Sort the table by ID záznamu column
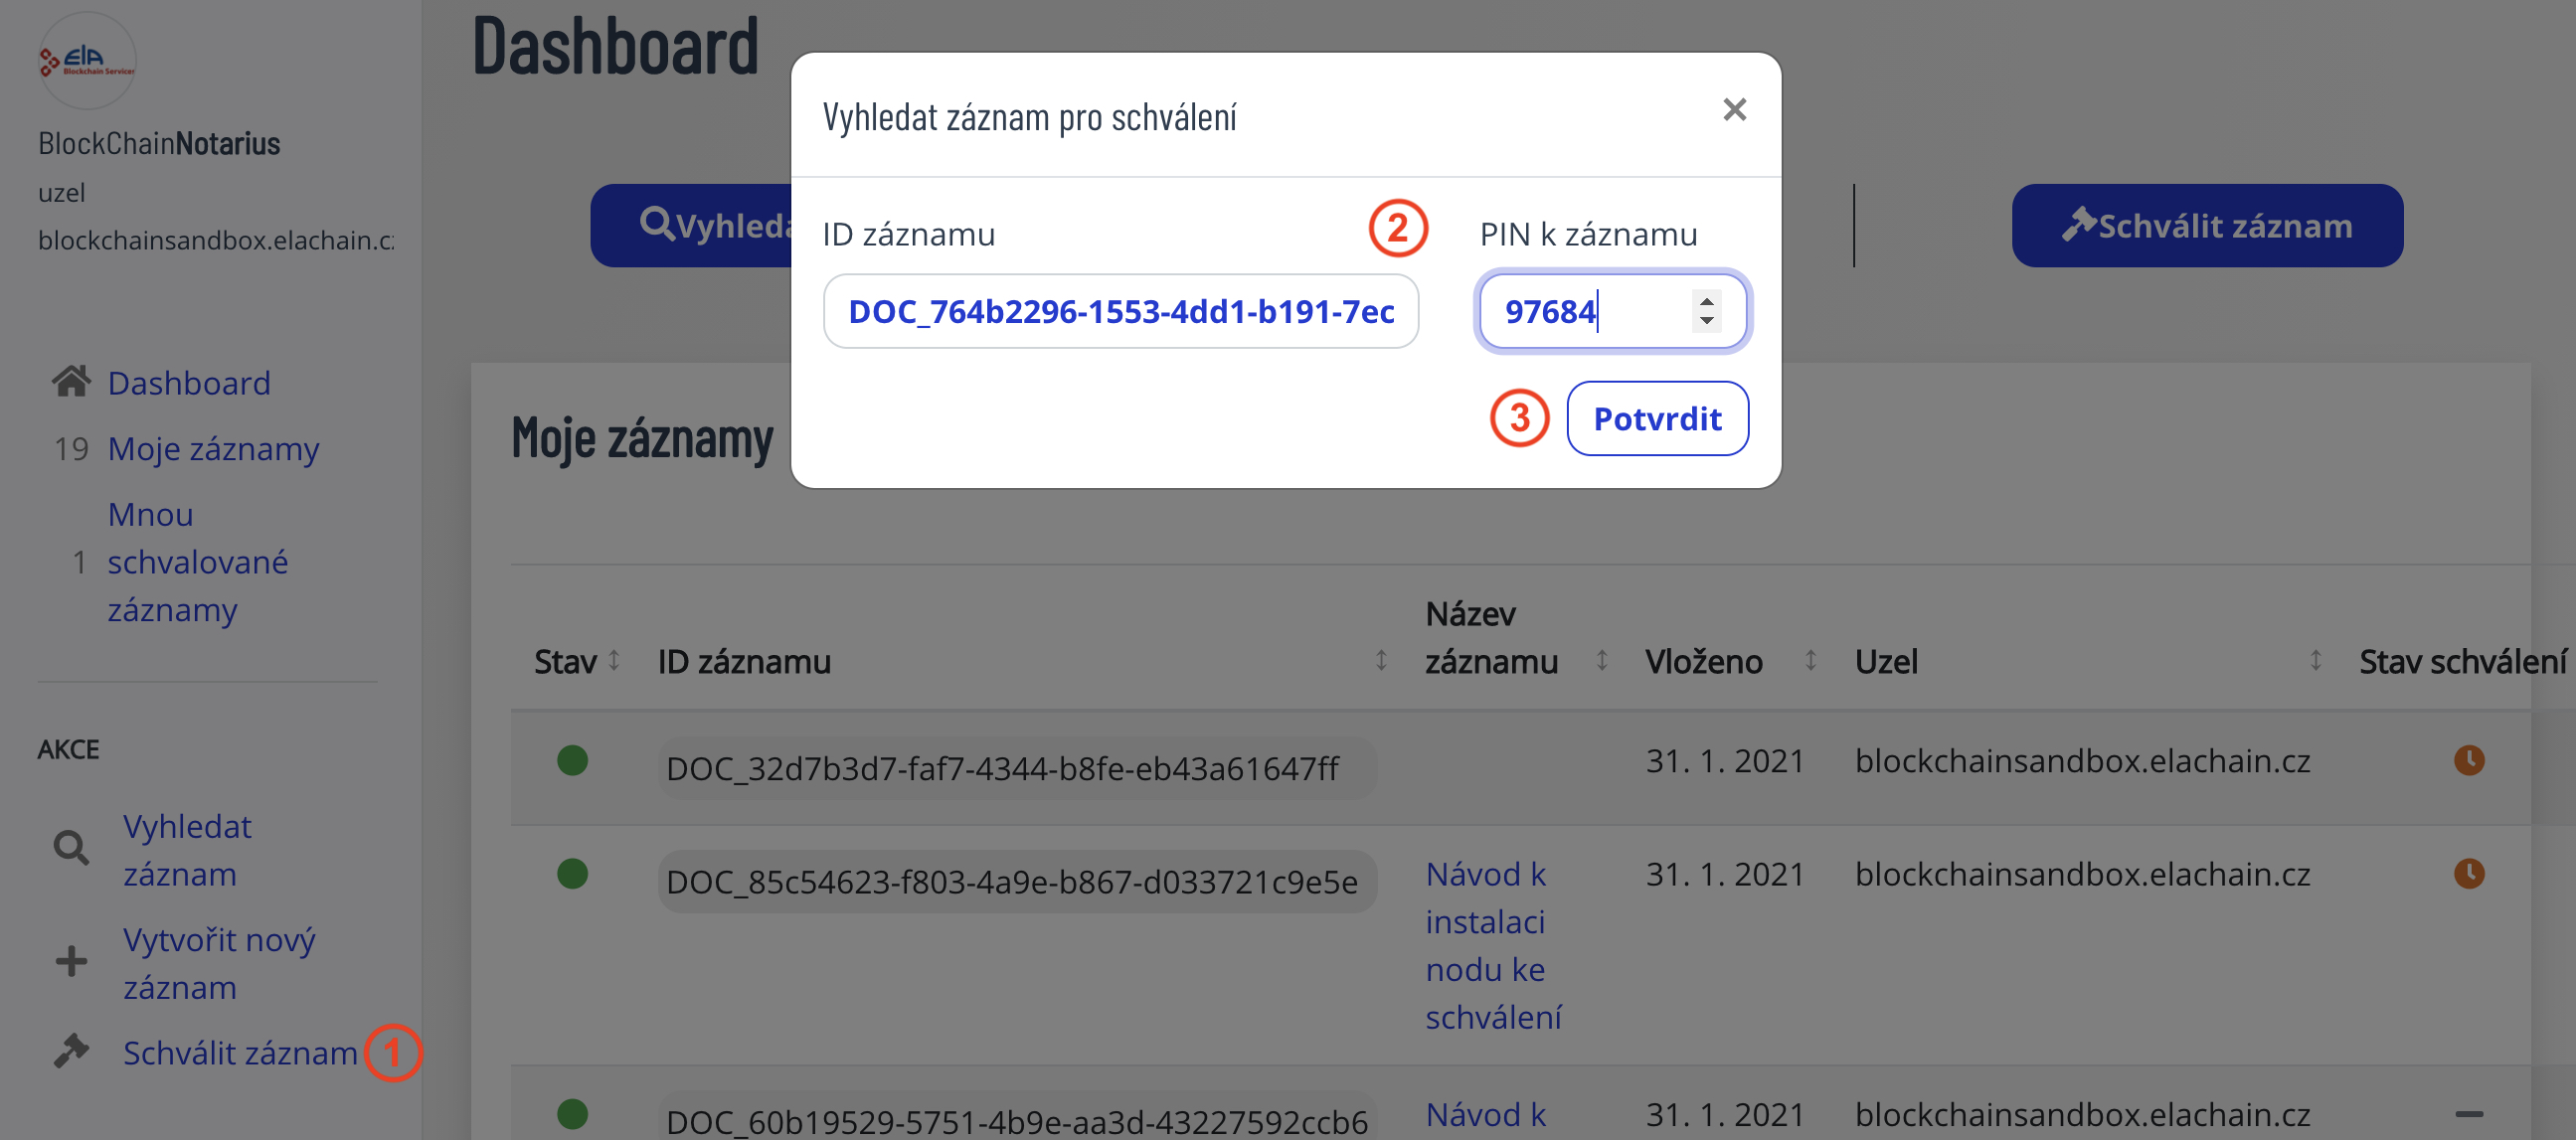This screenshot has width=2576, height=1140. [1380, 661]
